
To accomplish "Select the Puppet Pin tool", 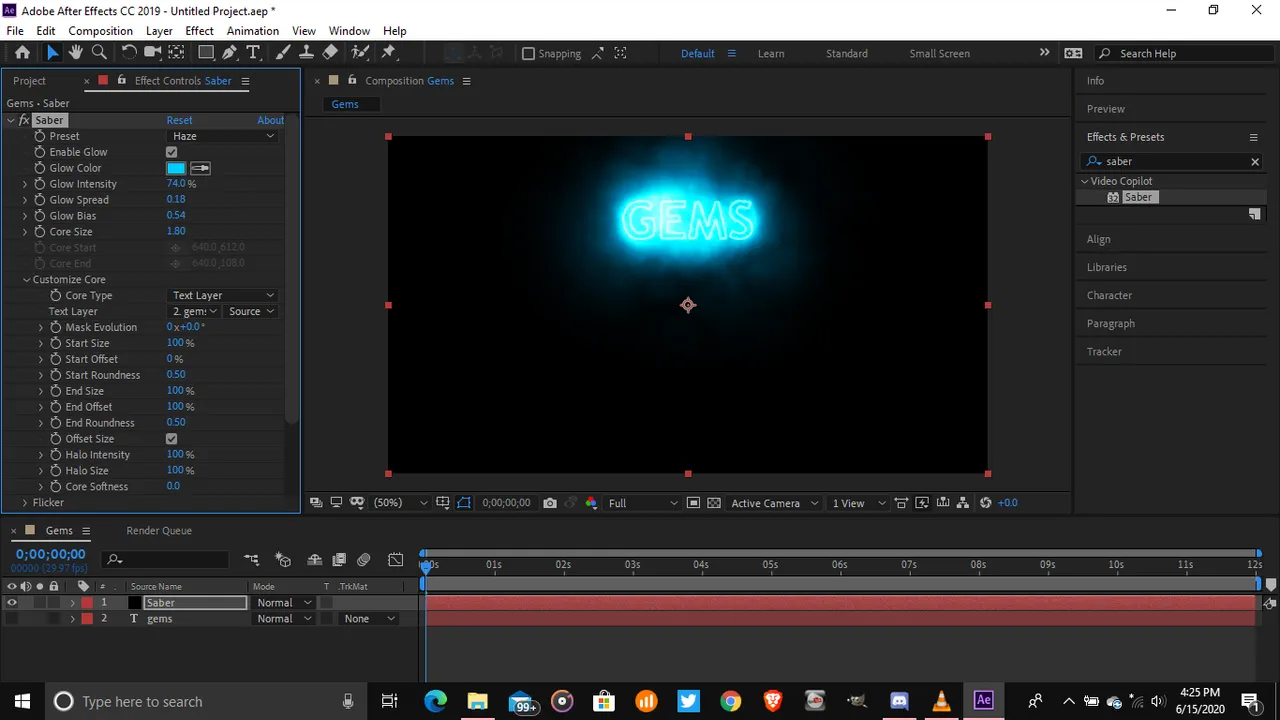I will coord(389,53).
